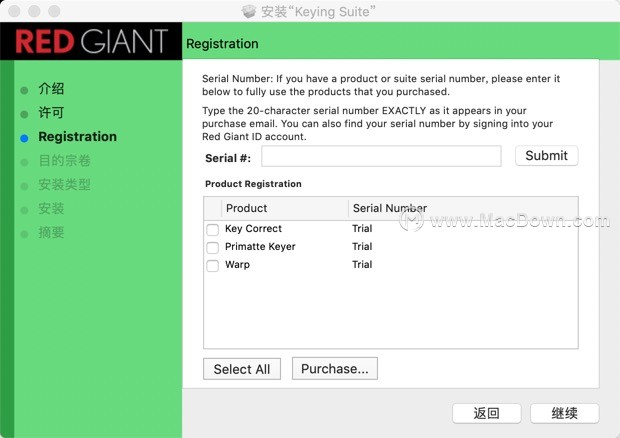Screen dimensions: 620x438
Task: Click the installer package icon in title bar
Action: [x=249, y=11]
